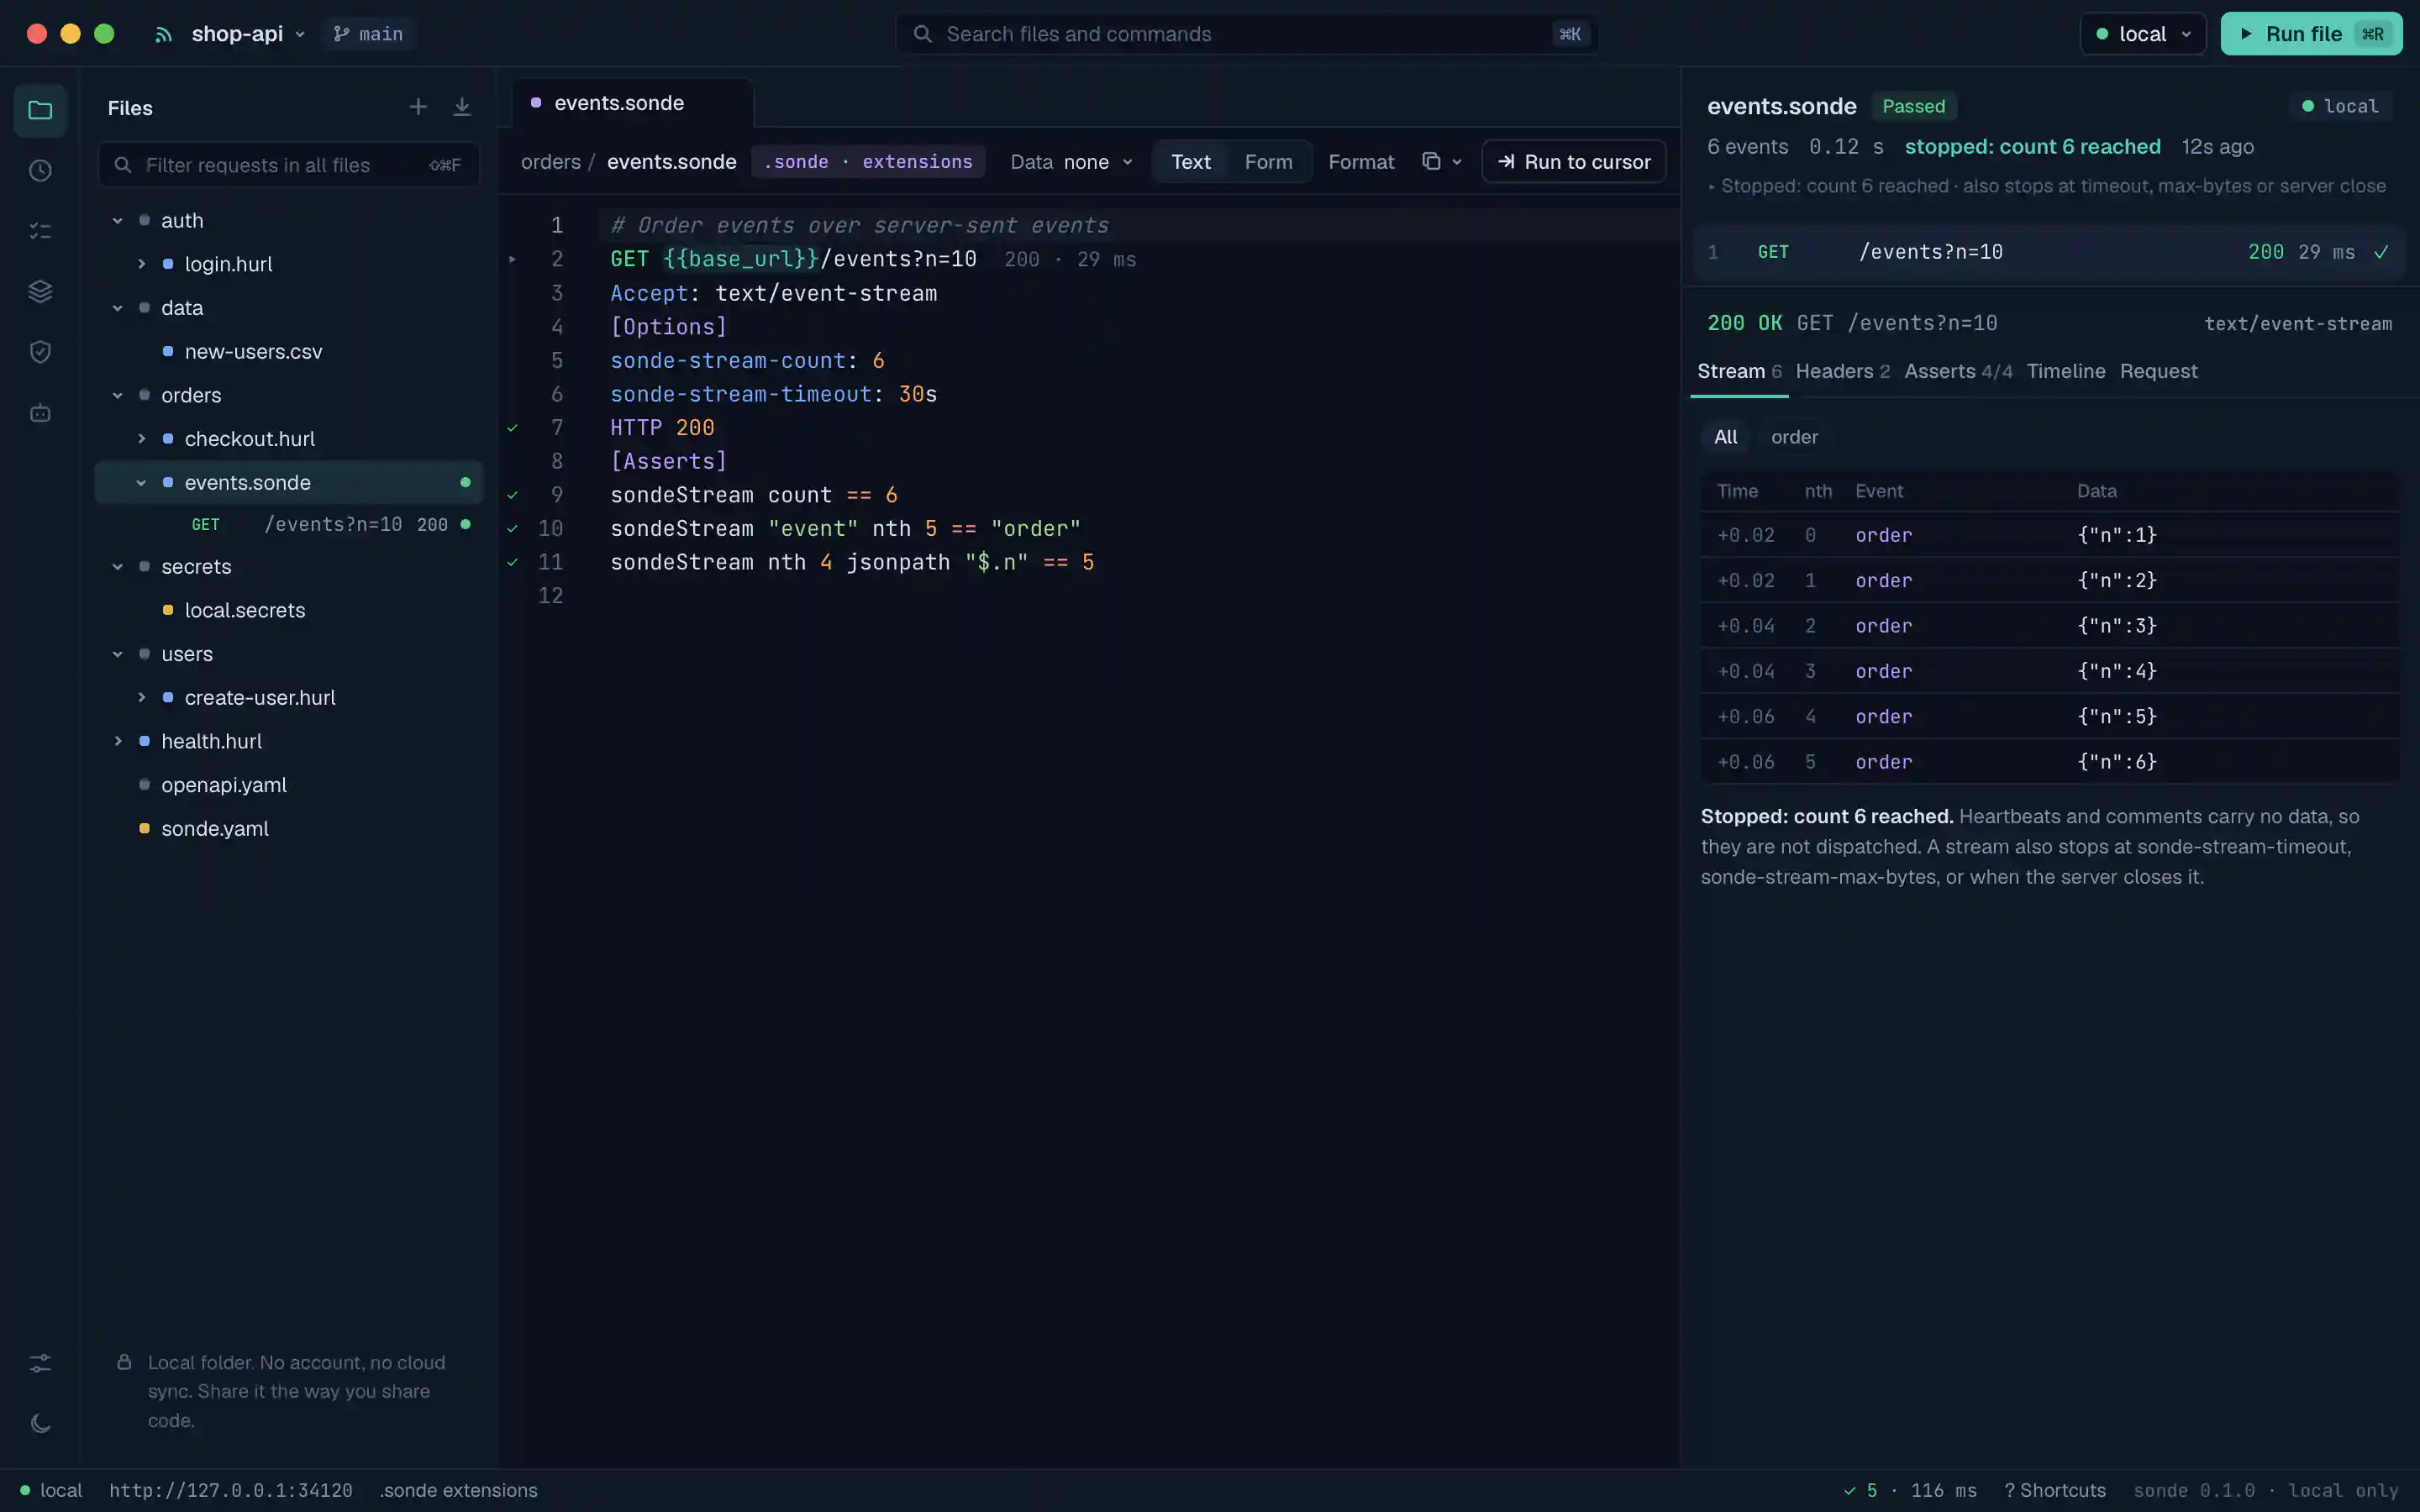Viewport: 2420px width, 1512px height.
Task: Open the Stream tab
Action: (x=1739, y=371)
